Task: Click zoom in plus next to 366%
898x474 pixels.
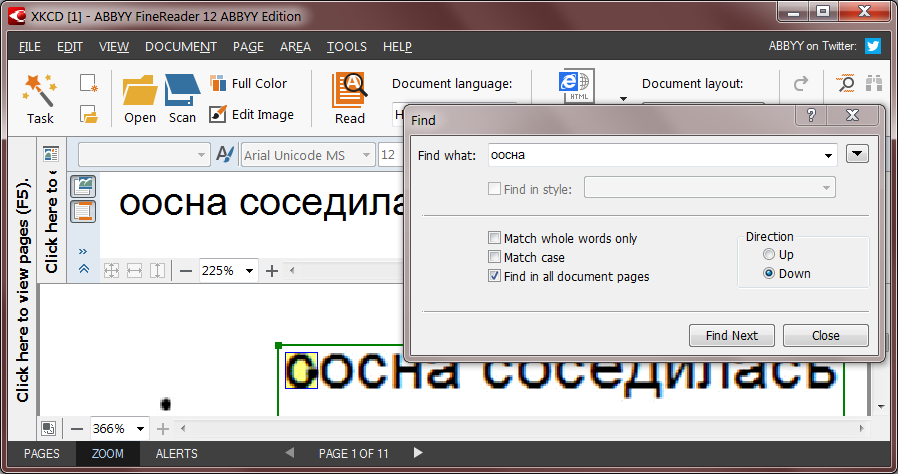Action: coord(163,429)
